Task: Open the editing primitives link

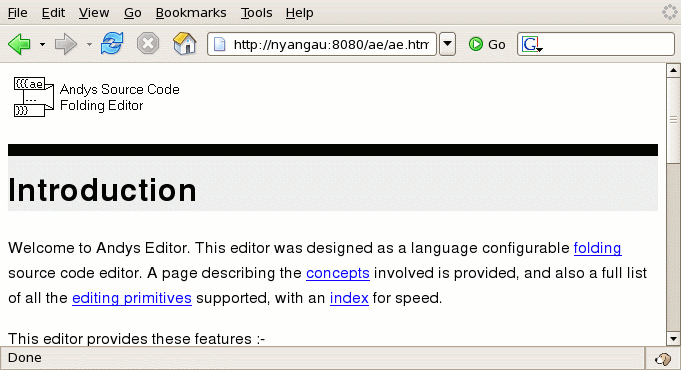Action: 132,298
